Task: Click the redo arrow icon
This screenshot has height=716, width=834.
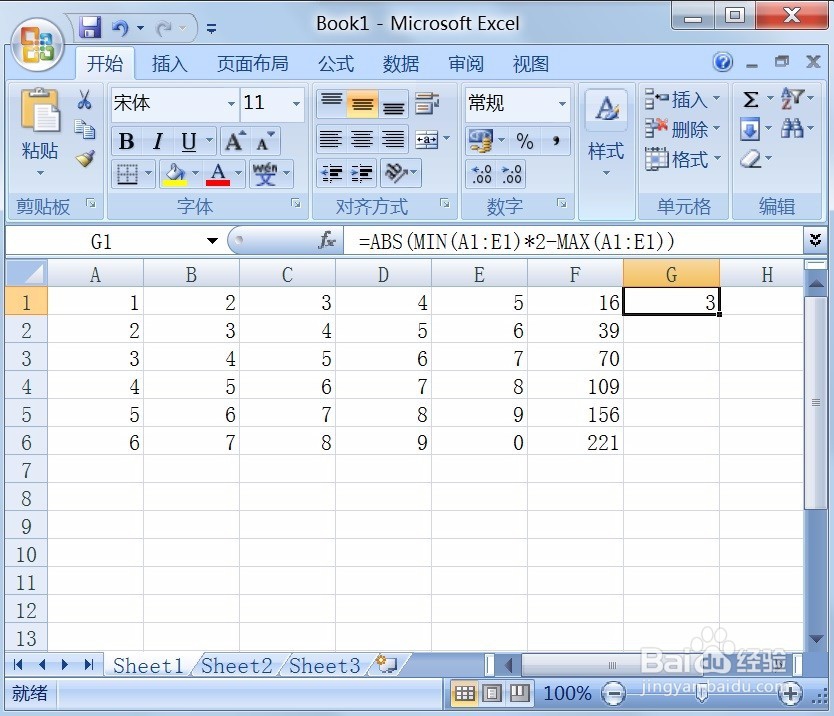Action: click(x=164, y=27)
